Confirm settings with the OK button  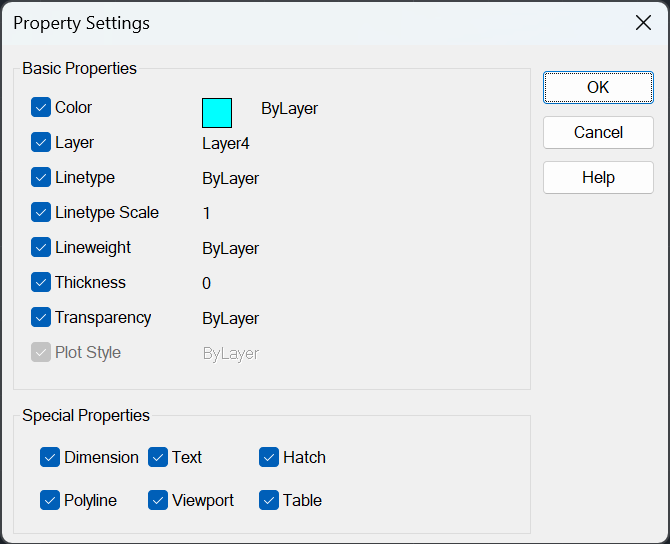point(598,88)
